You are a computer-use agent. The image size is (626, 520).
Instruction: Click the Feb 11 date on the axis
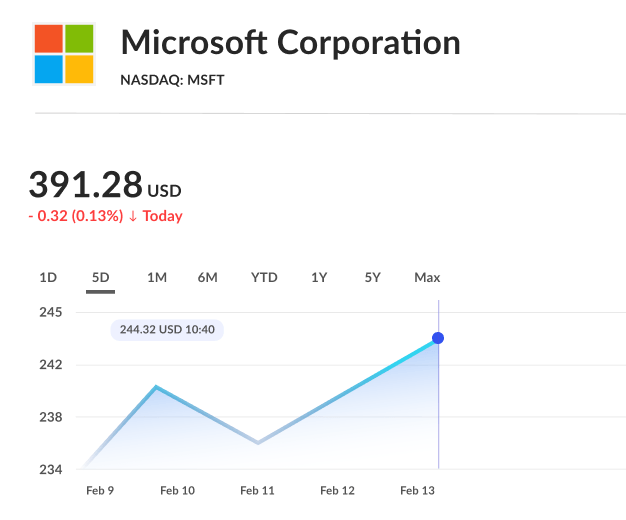click(257, 491)
